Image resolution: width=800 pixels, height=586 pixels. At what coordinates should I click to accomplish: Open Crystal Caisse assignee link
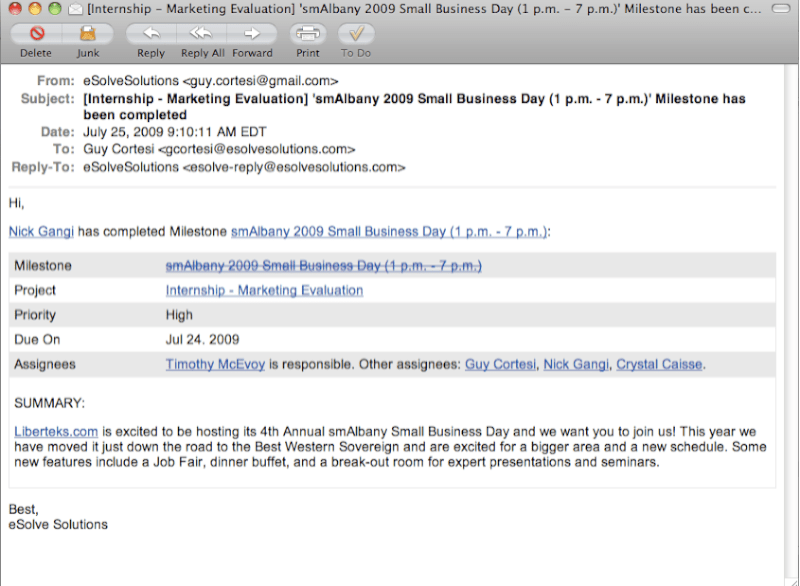pyautogui.click(x=659, y=364)
